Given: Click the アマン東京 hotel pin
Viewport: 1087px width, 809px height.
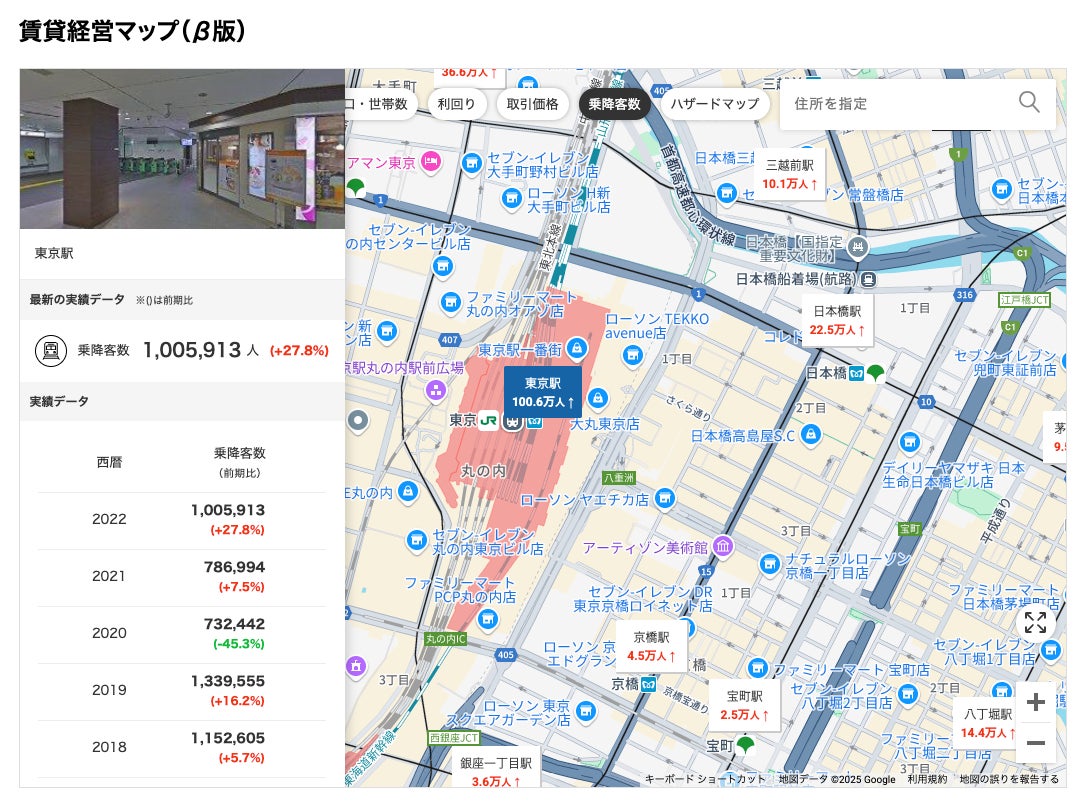Looking at the screenshot, I should pyautogui.click(x=431, y=162).
